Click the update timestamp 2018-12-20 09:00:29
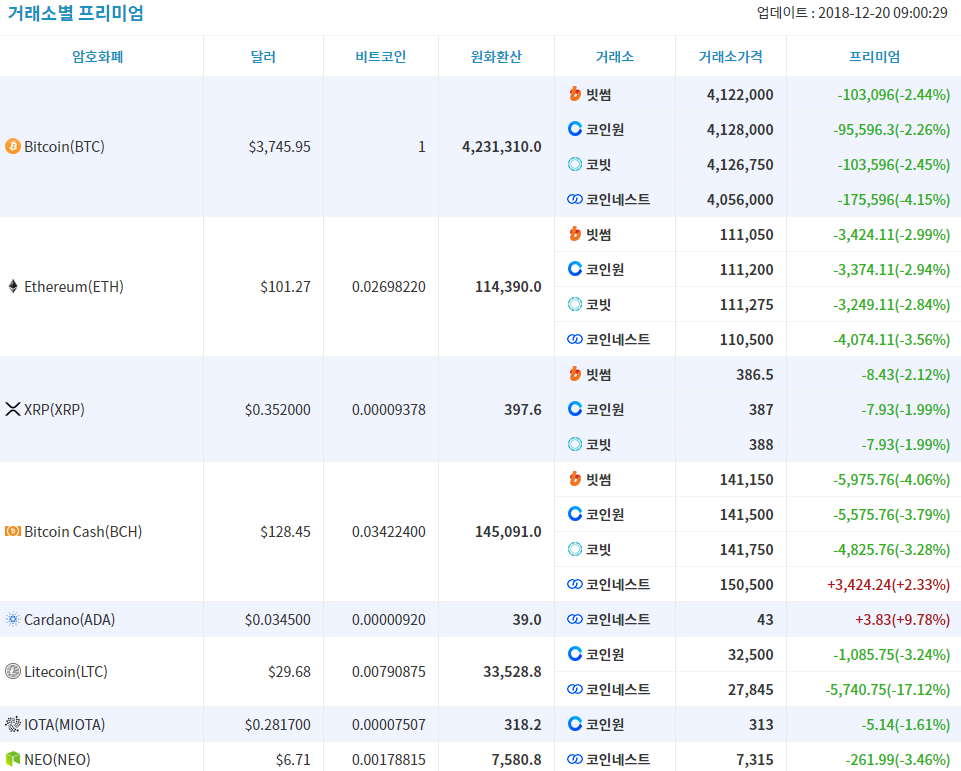 coord(883,13)
